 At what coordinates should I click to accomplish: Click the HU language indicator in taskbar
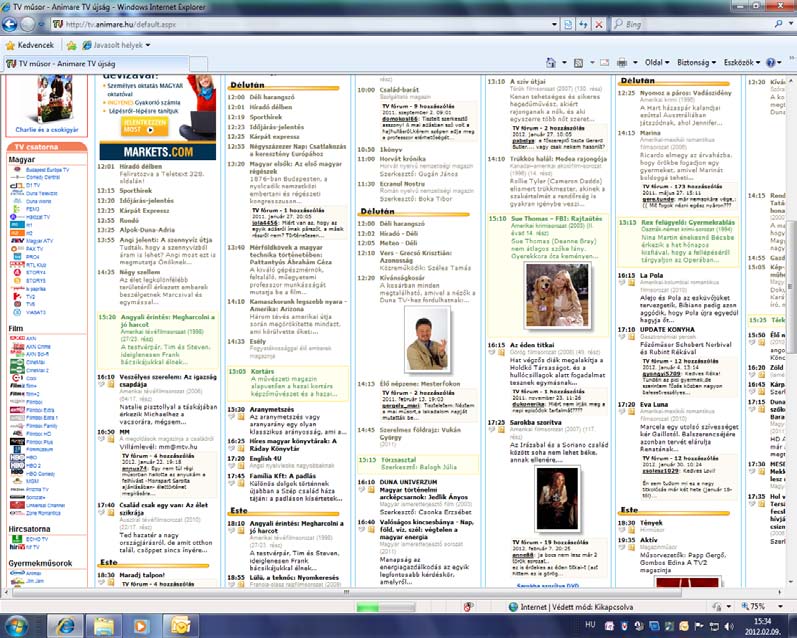pyautogui.click(x=590, y=625)
